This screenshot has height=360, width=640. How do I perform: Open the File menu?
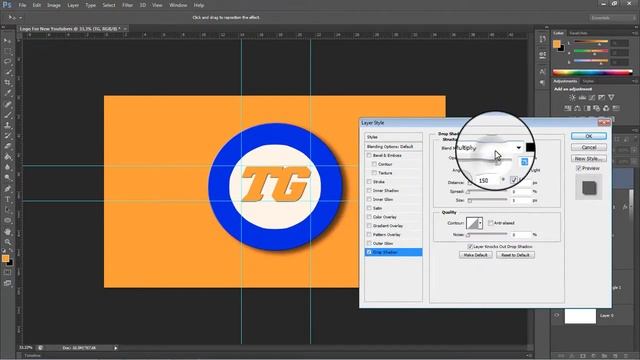pyautogui.click(x=22, y=5)
